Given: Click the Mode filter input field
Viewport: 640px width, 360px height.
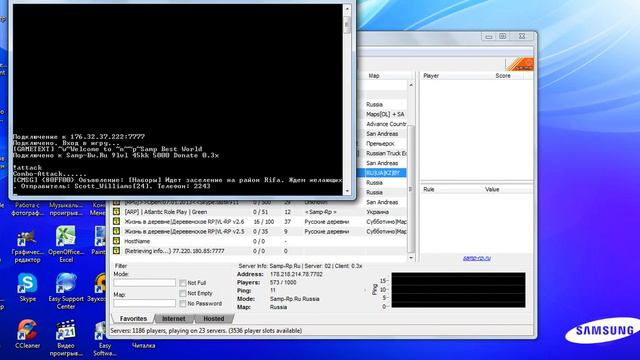Looking at the screenshot, I should (x=144, y=282).
